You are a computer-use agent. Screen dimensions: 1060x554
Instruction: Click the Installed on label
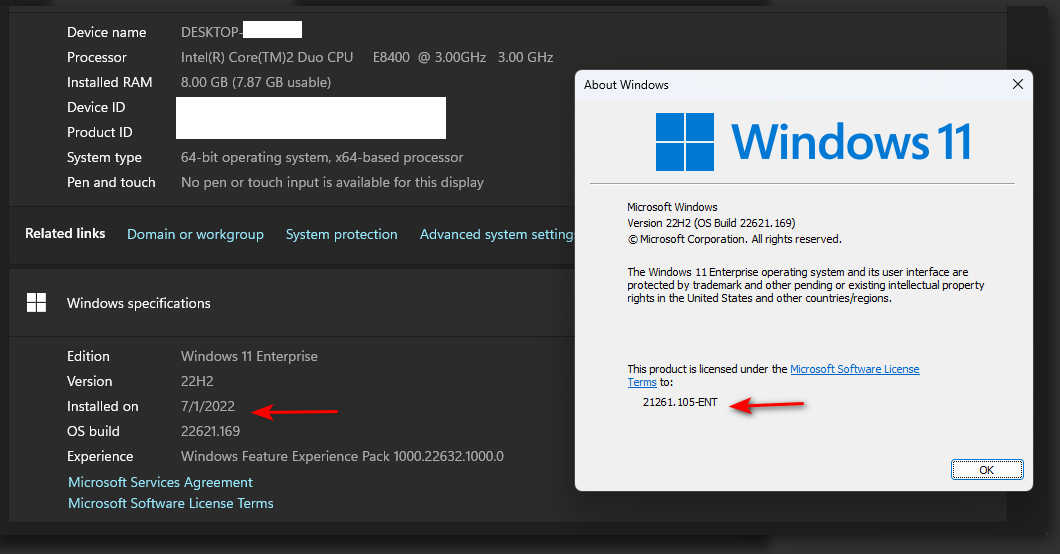103,406
